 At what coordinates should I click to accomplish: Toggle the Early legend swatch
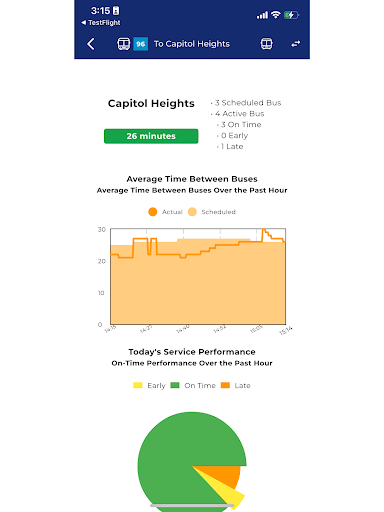pyautogui.click(x=138, y=385)
